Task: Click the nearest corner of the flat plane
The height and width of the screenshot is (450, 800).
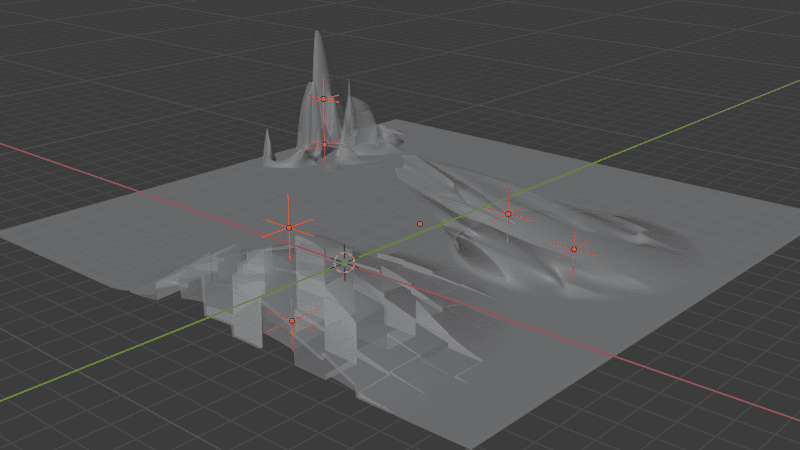Action: [x=474, y=447]
